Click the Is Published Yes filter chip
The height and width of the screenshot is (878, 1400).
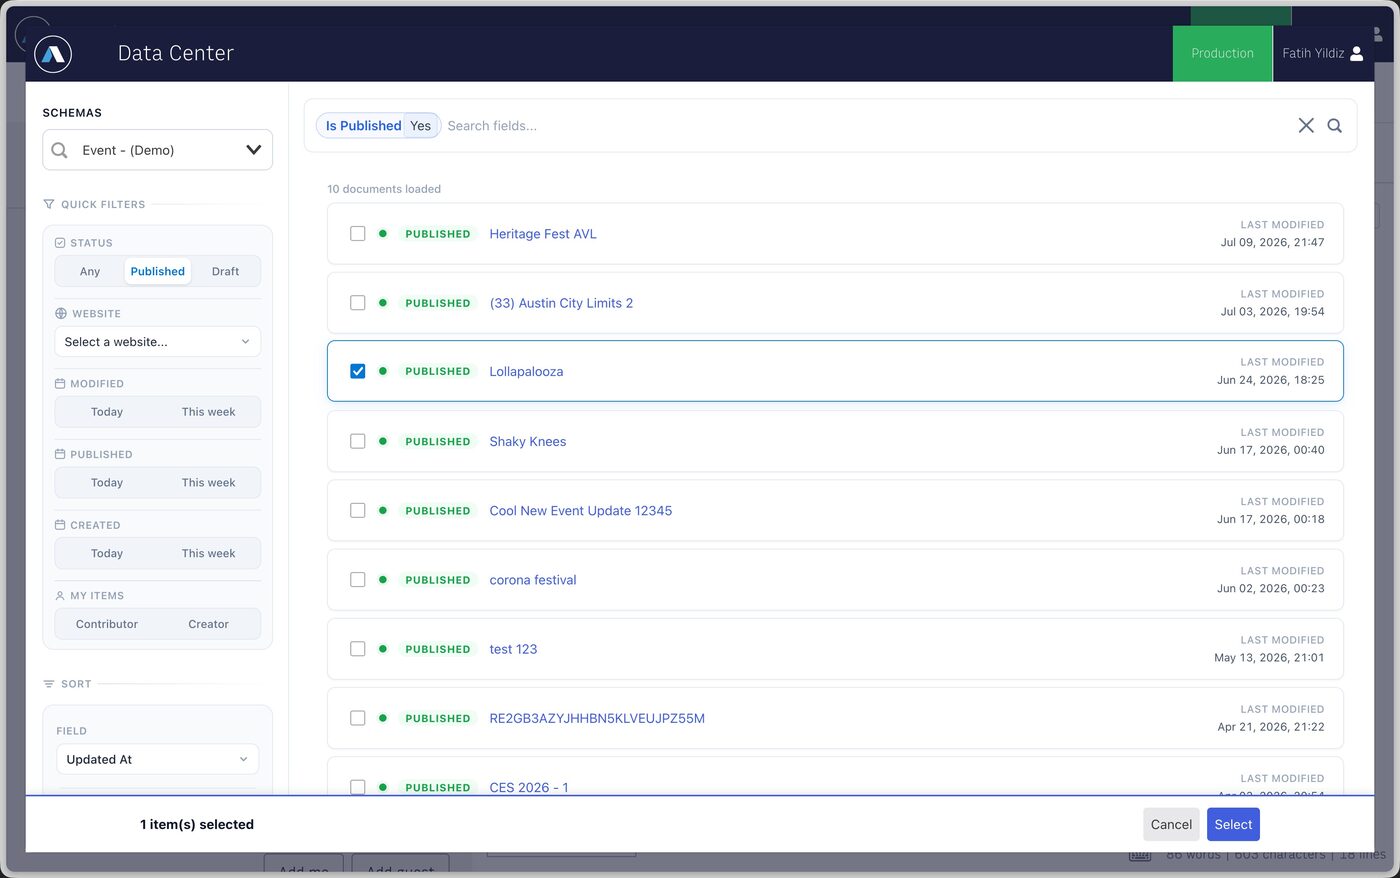378,125
